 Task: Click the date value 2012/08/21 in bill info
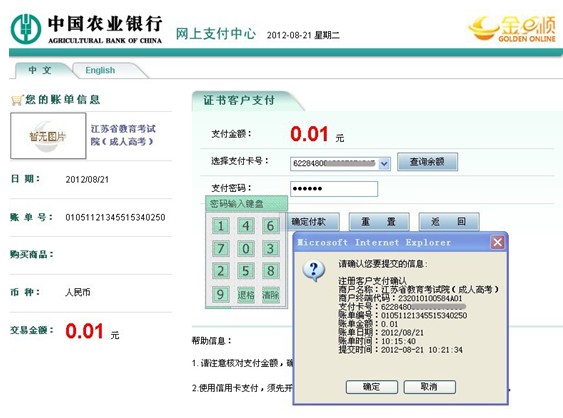[x=87, y=180]
